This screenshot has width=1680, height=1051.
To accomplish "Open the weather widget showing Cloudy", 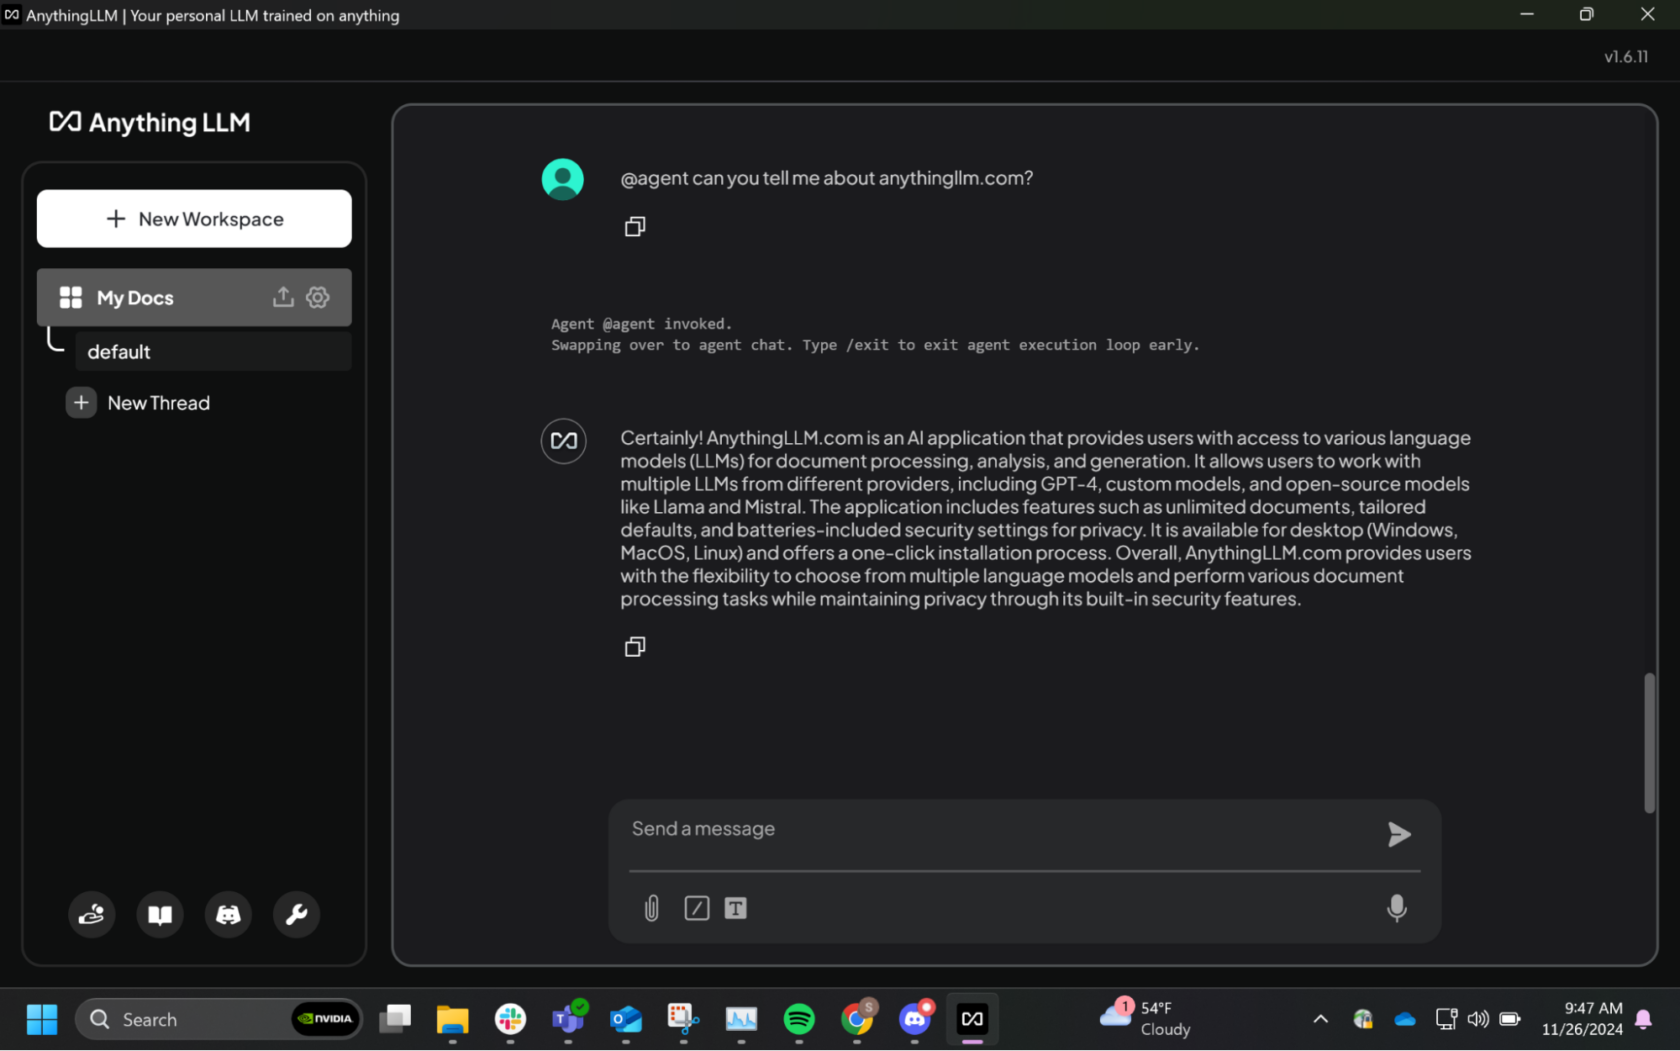I will [1145, 1019].
